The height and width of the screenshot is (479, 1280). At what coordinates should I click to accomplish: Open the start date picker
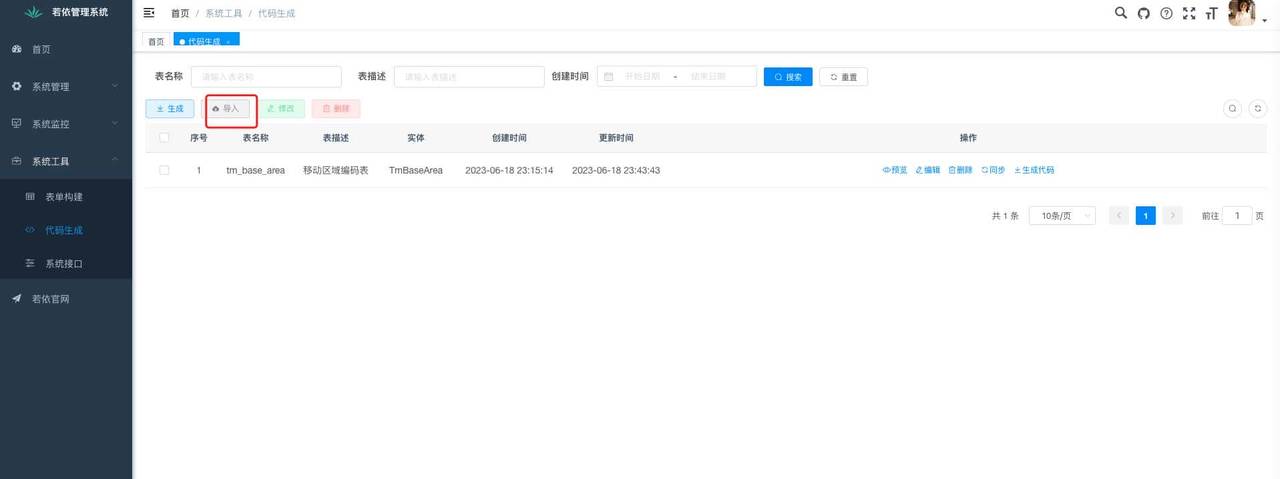click(x=643, y=77)
